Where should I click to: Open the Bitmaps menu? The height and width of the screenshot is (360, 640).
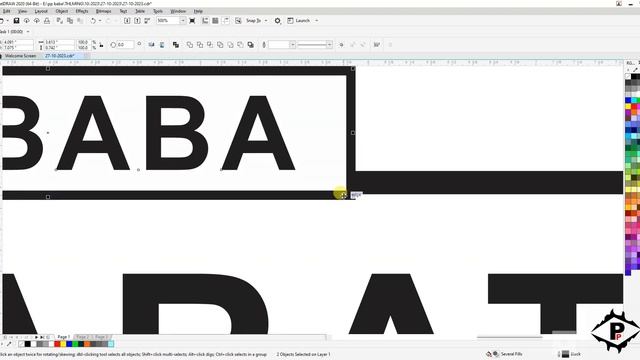pyautogui.click(x=103, y=11)
